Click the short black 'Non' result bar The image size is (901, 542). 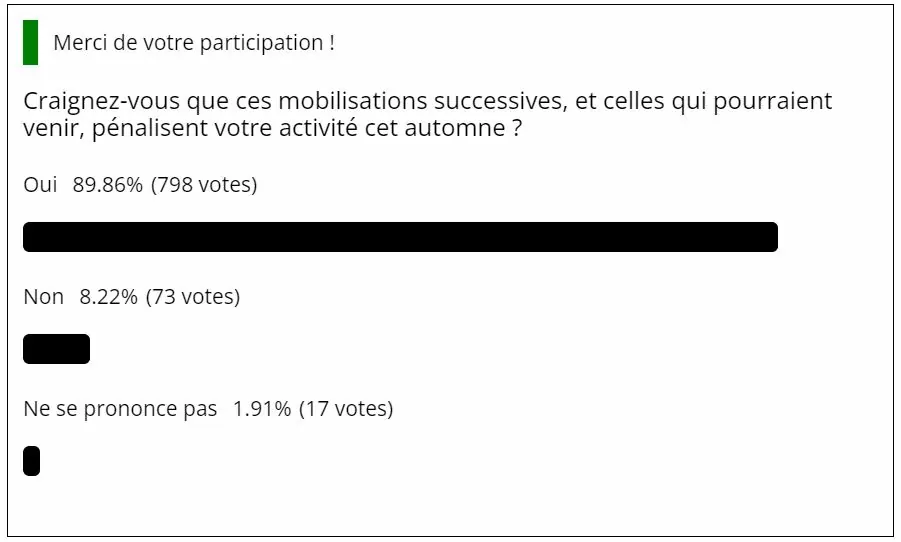[56, 349]
